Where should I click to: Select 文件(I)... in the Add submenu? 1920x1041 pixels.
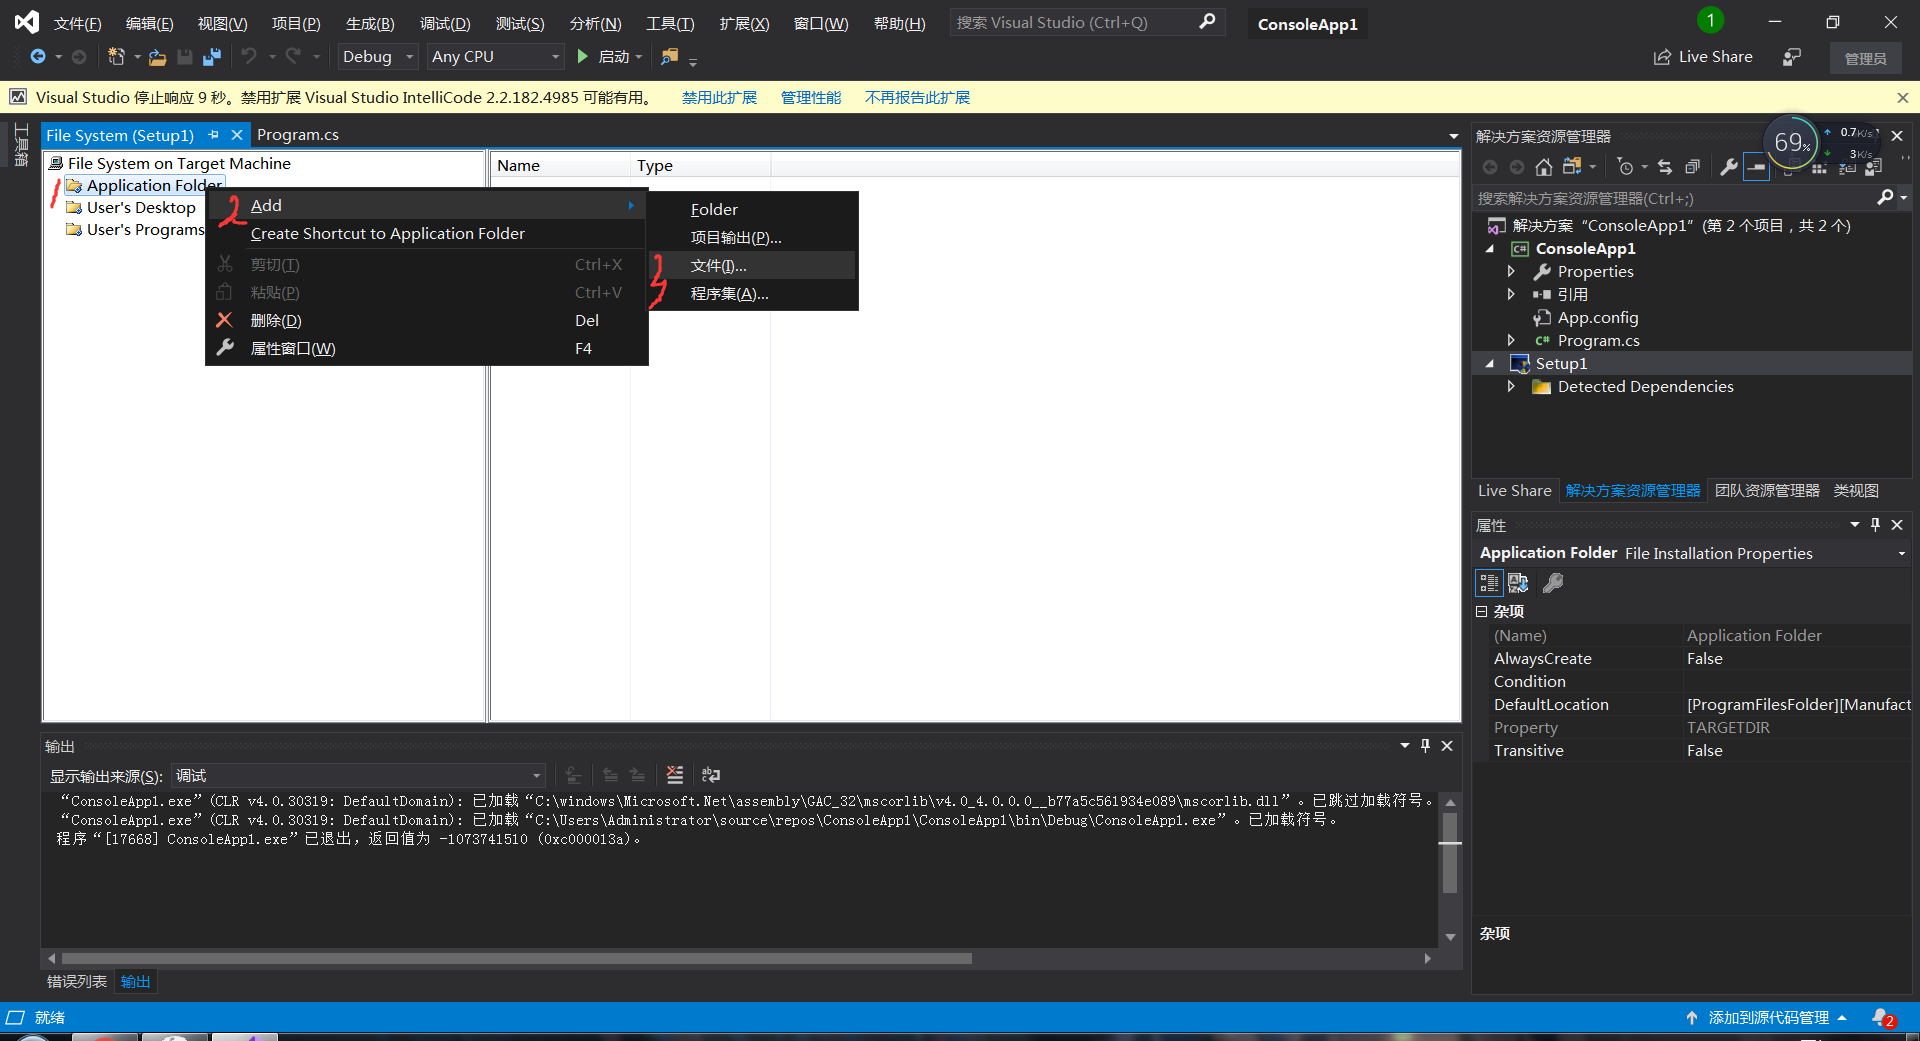coord(753,265)
